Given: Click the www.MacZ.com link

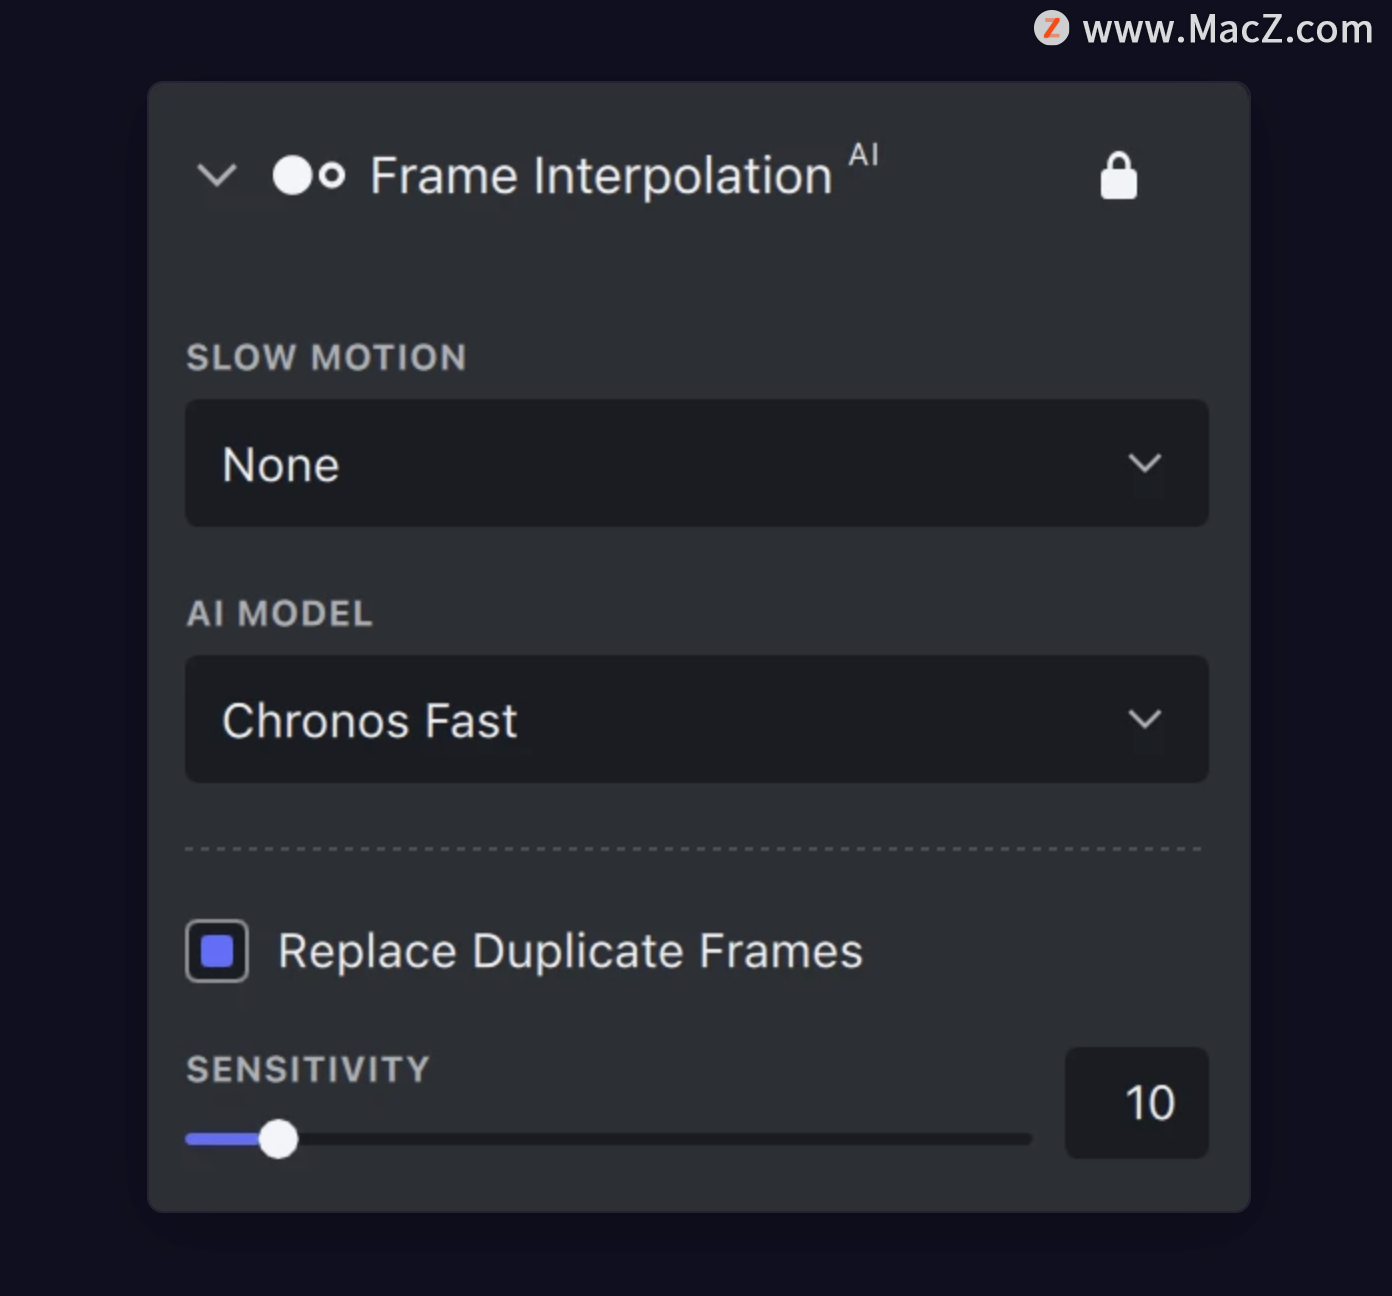Looking at the screenshot, I should [x=1228, y=29].
